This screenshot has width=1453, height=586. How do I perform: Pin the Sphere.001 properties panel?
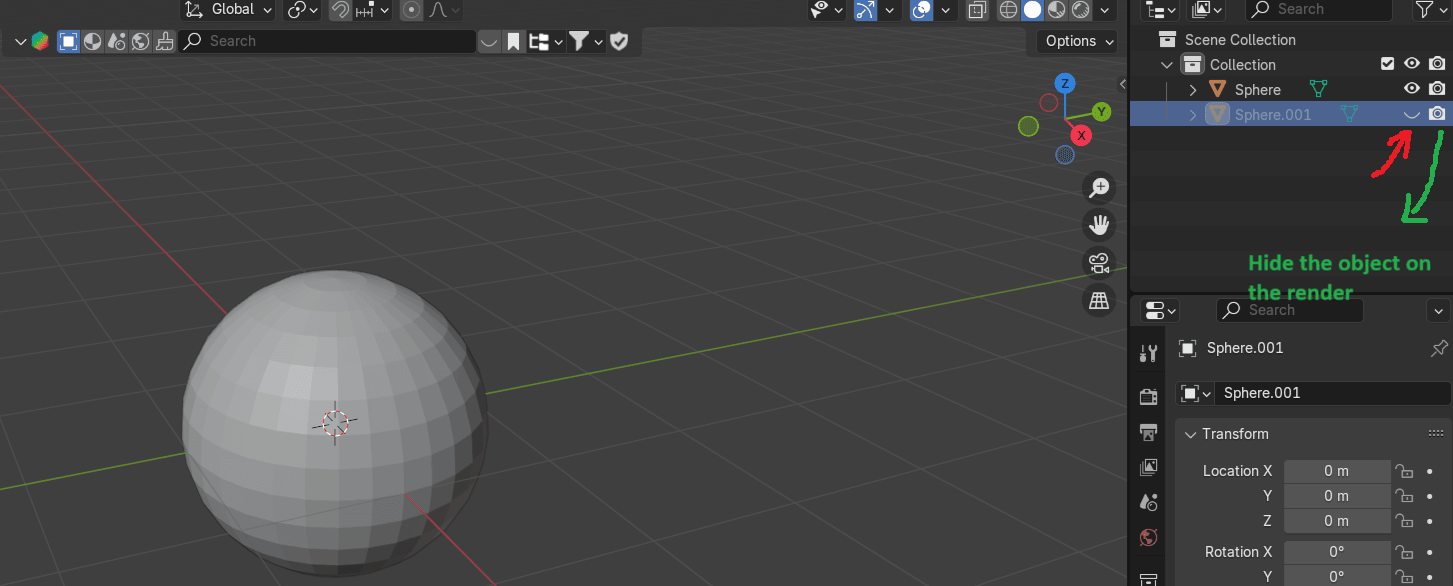click(1439, 348)
